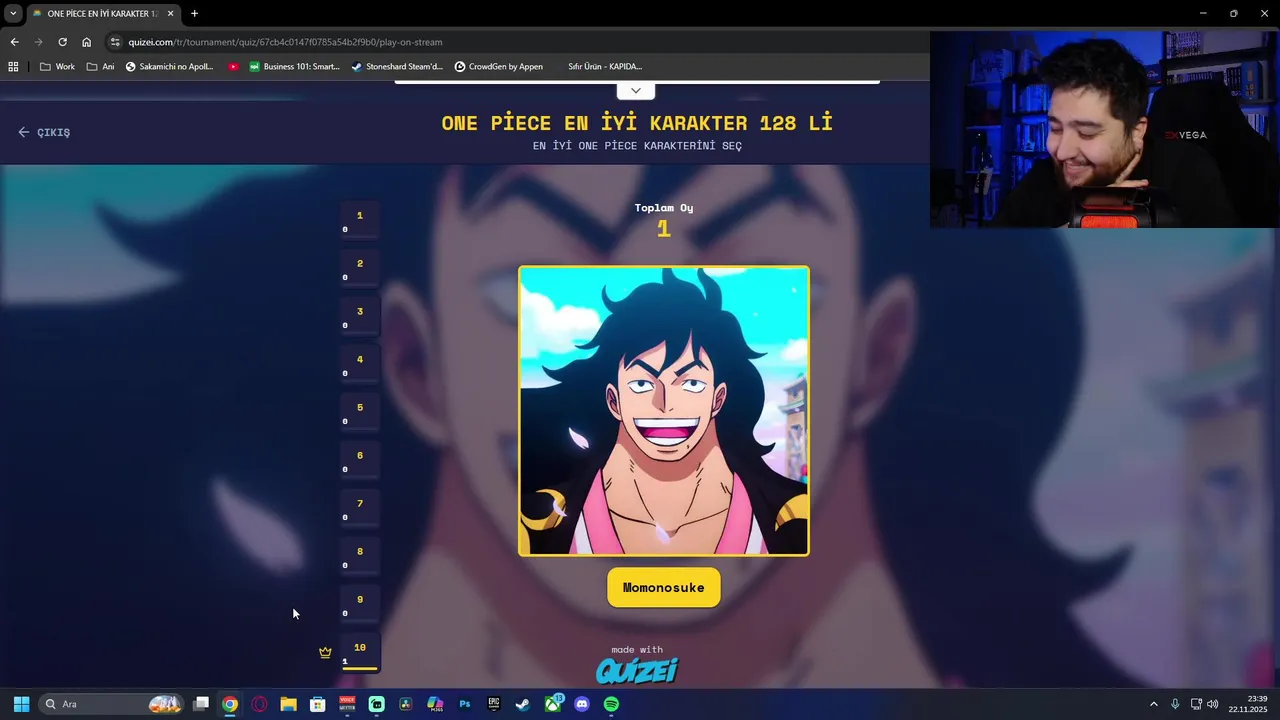Image resolution: width=1280 pixels, height=720 pixels.
Task: Select vote option 2 in ranking list
Action: coord(360,268)
